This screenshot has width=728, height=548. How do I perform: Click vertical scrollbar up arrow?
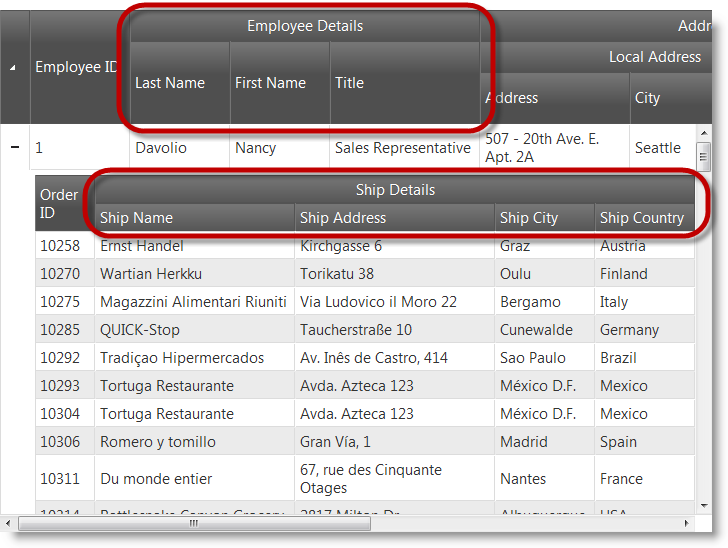tap(704, 132)
